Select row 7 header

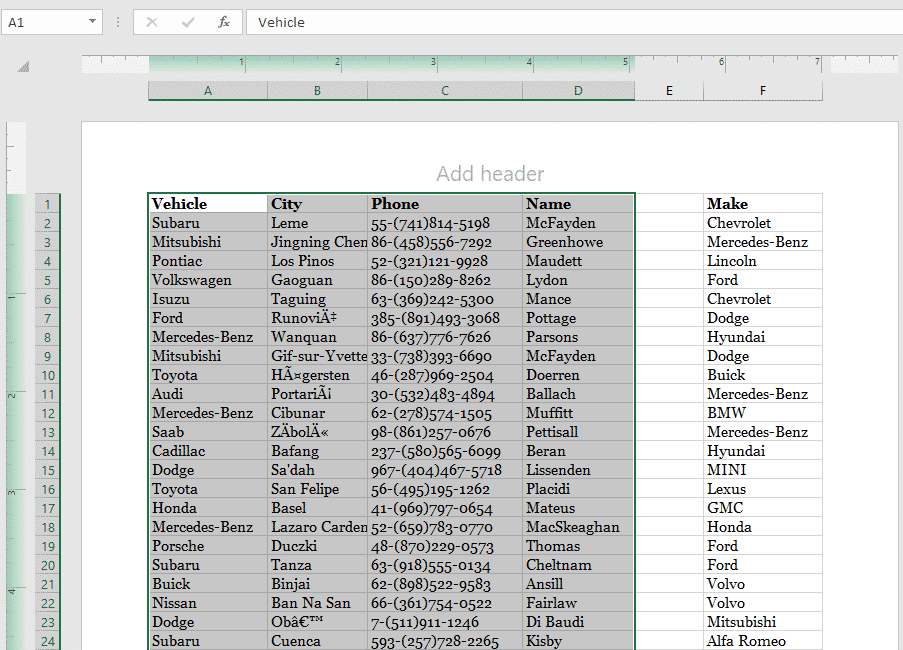point(48,318)
